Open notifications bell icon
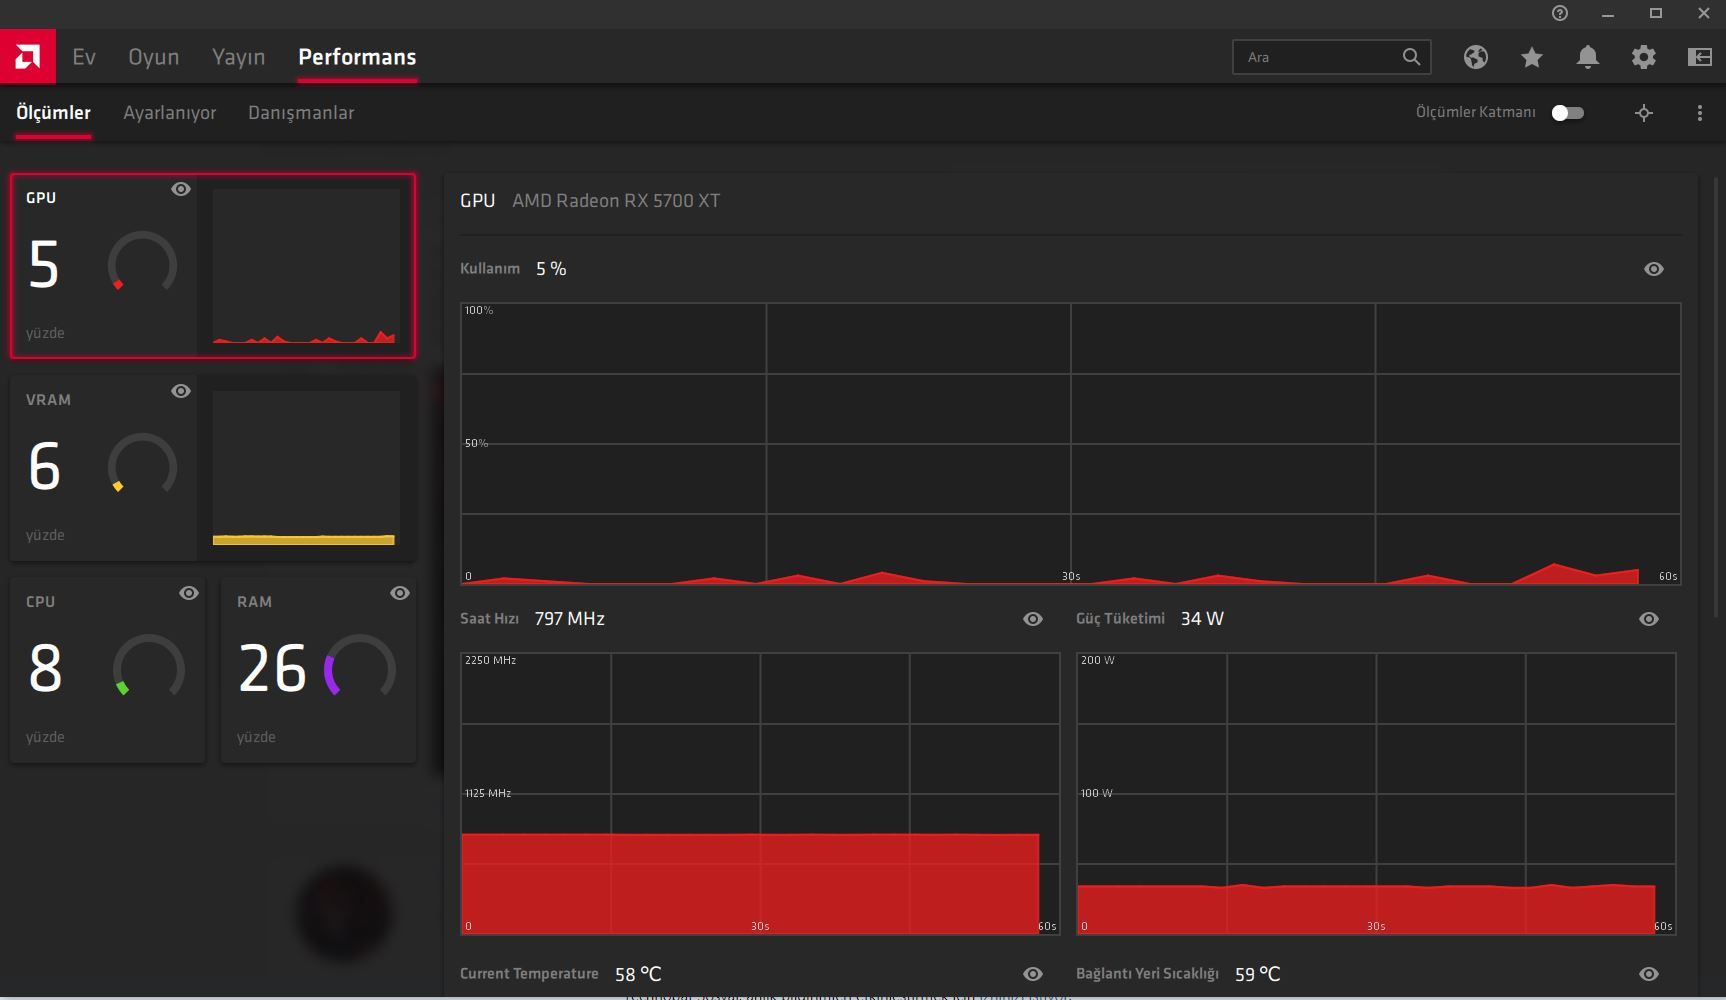1726x1000 pixels. pos(1588,57)
